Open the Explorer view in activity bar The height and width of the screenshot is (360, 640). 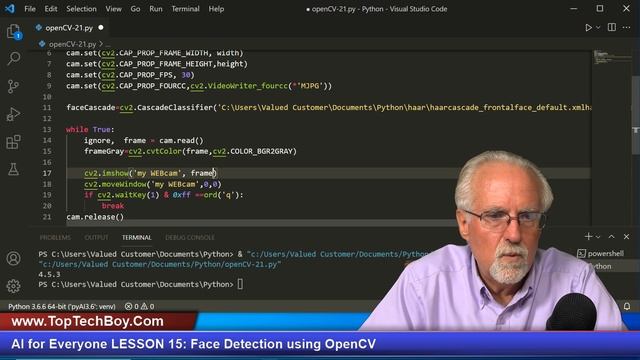13,31
